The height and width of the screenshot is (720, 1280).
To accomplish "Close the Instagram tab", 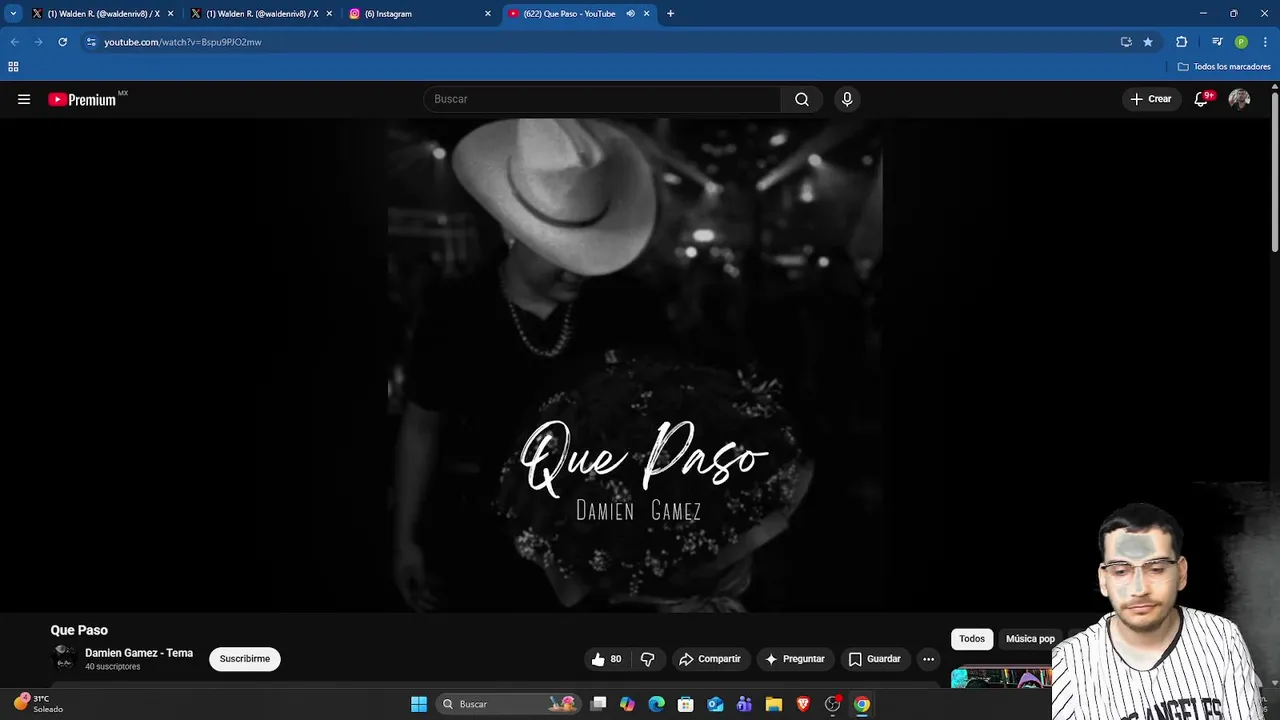I will point(488,14).
